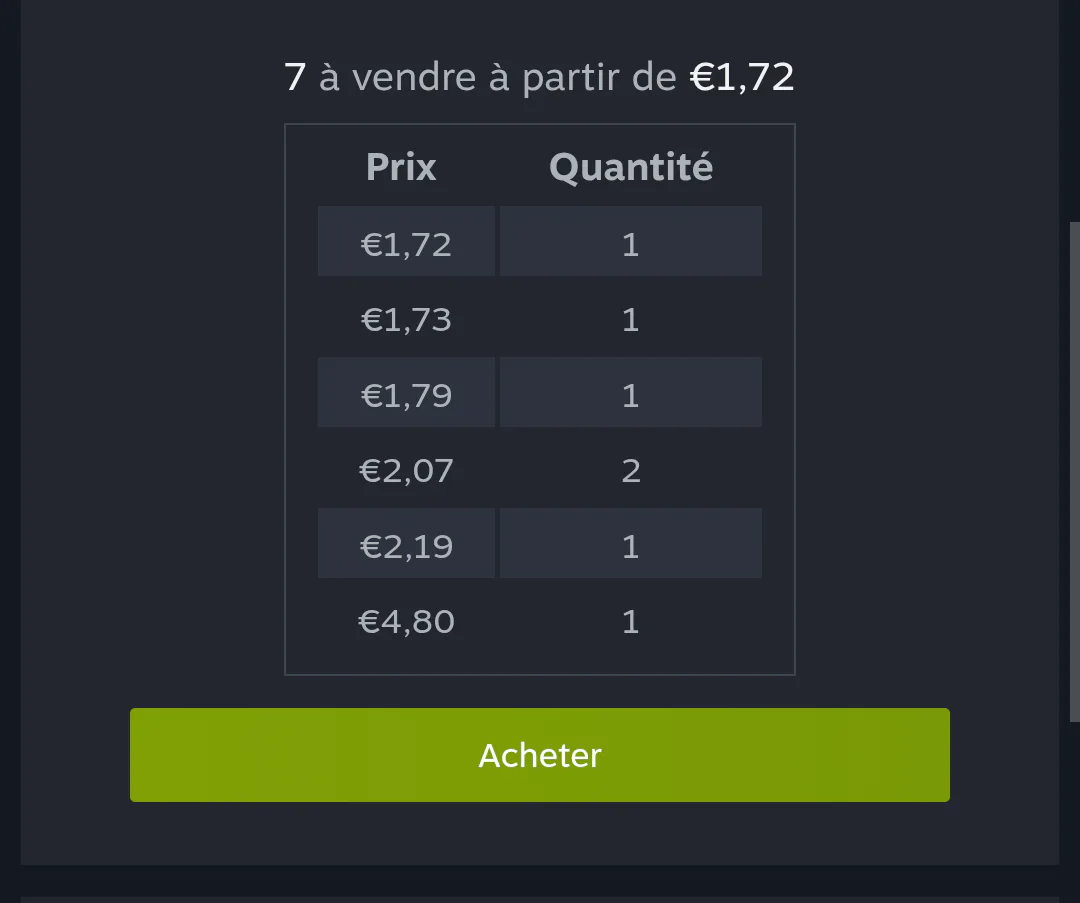Viewport: 1080px width, 903px height.
Task: Click quantity 1 in the €1,72 row
Action: coord(631,241)
